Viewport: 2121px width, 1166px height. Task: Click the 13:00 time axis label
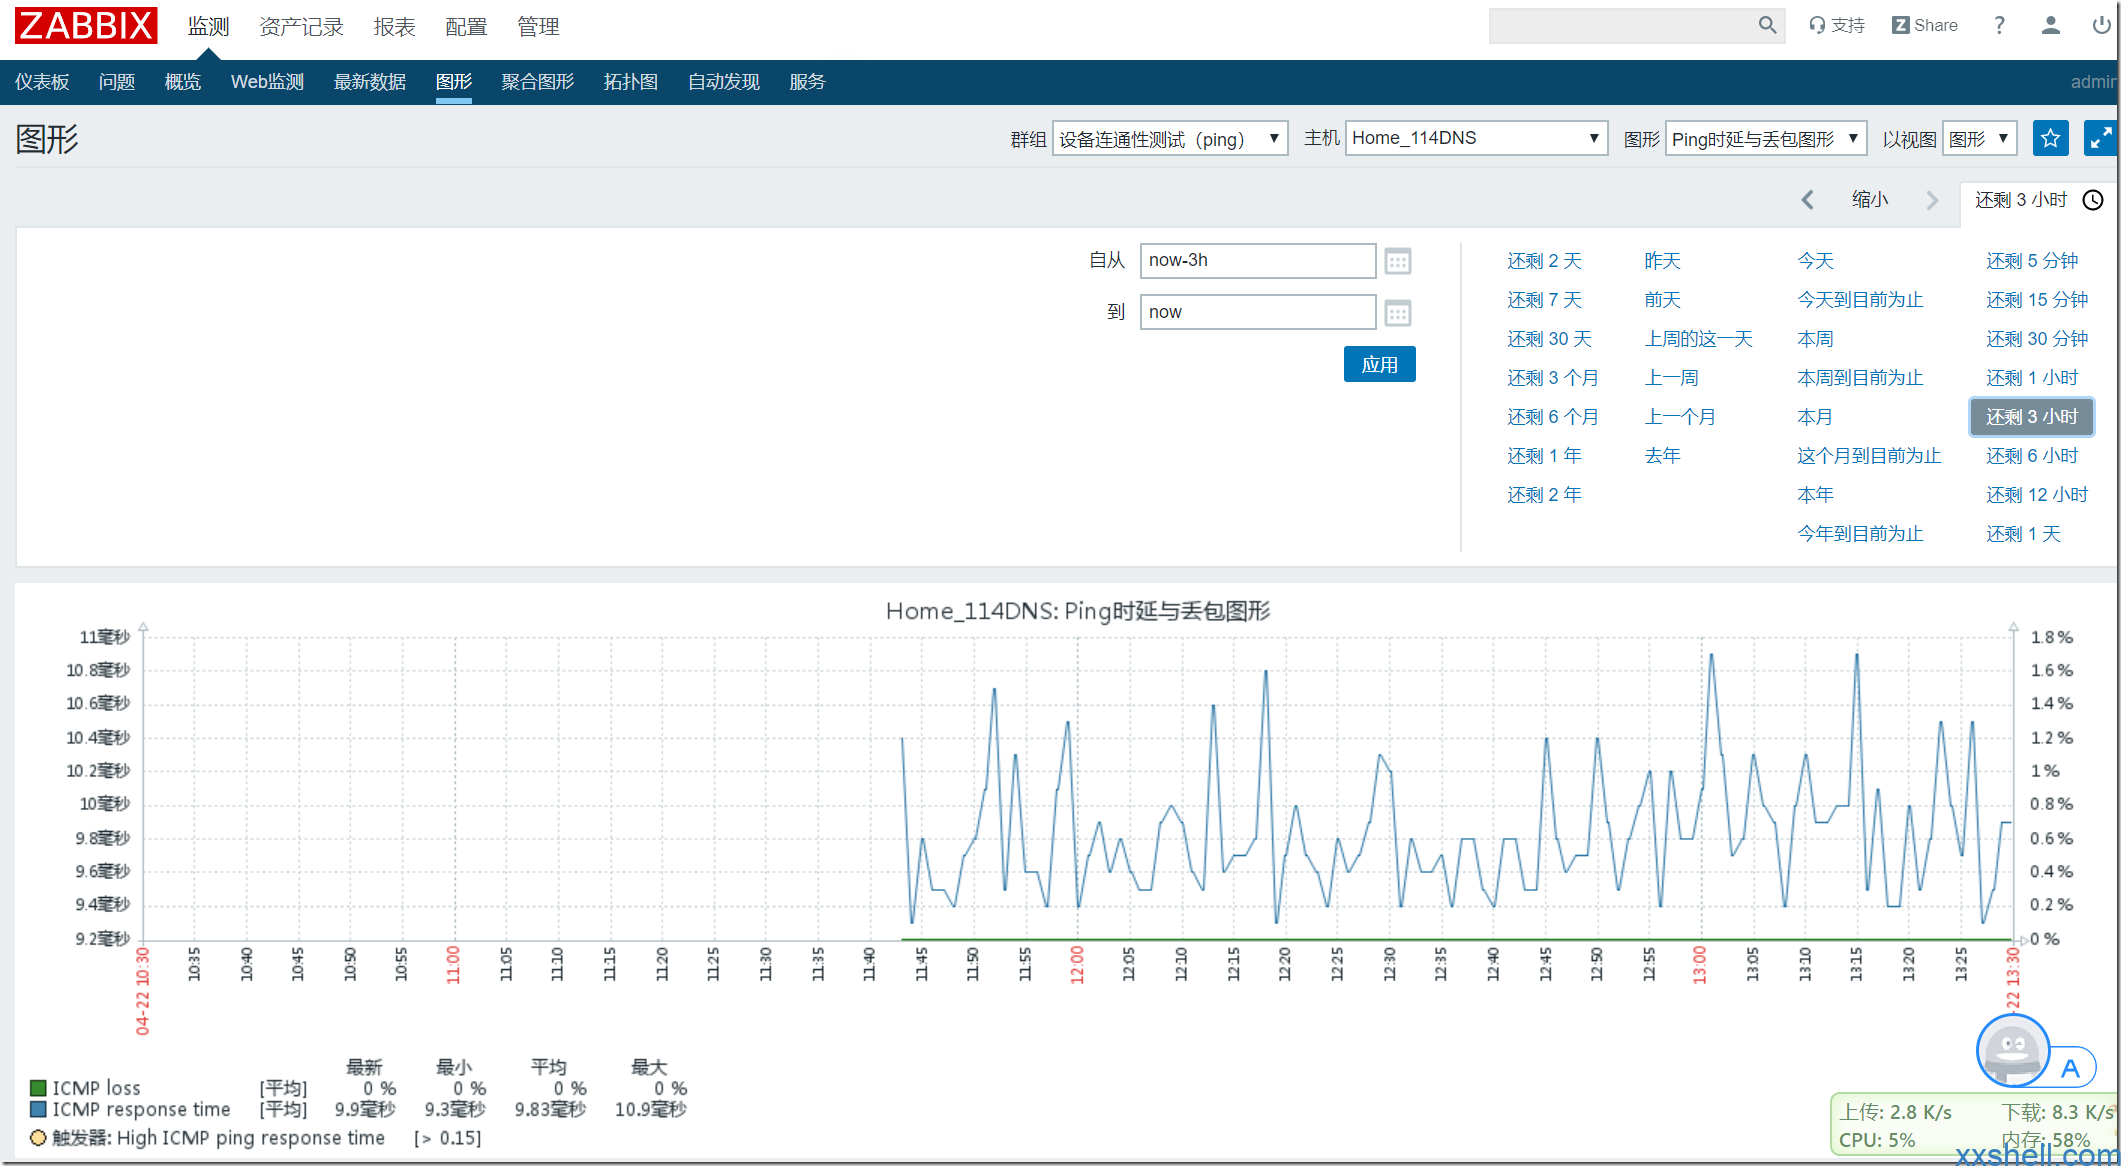pos(1700,965)
